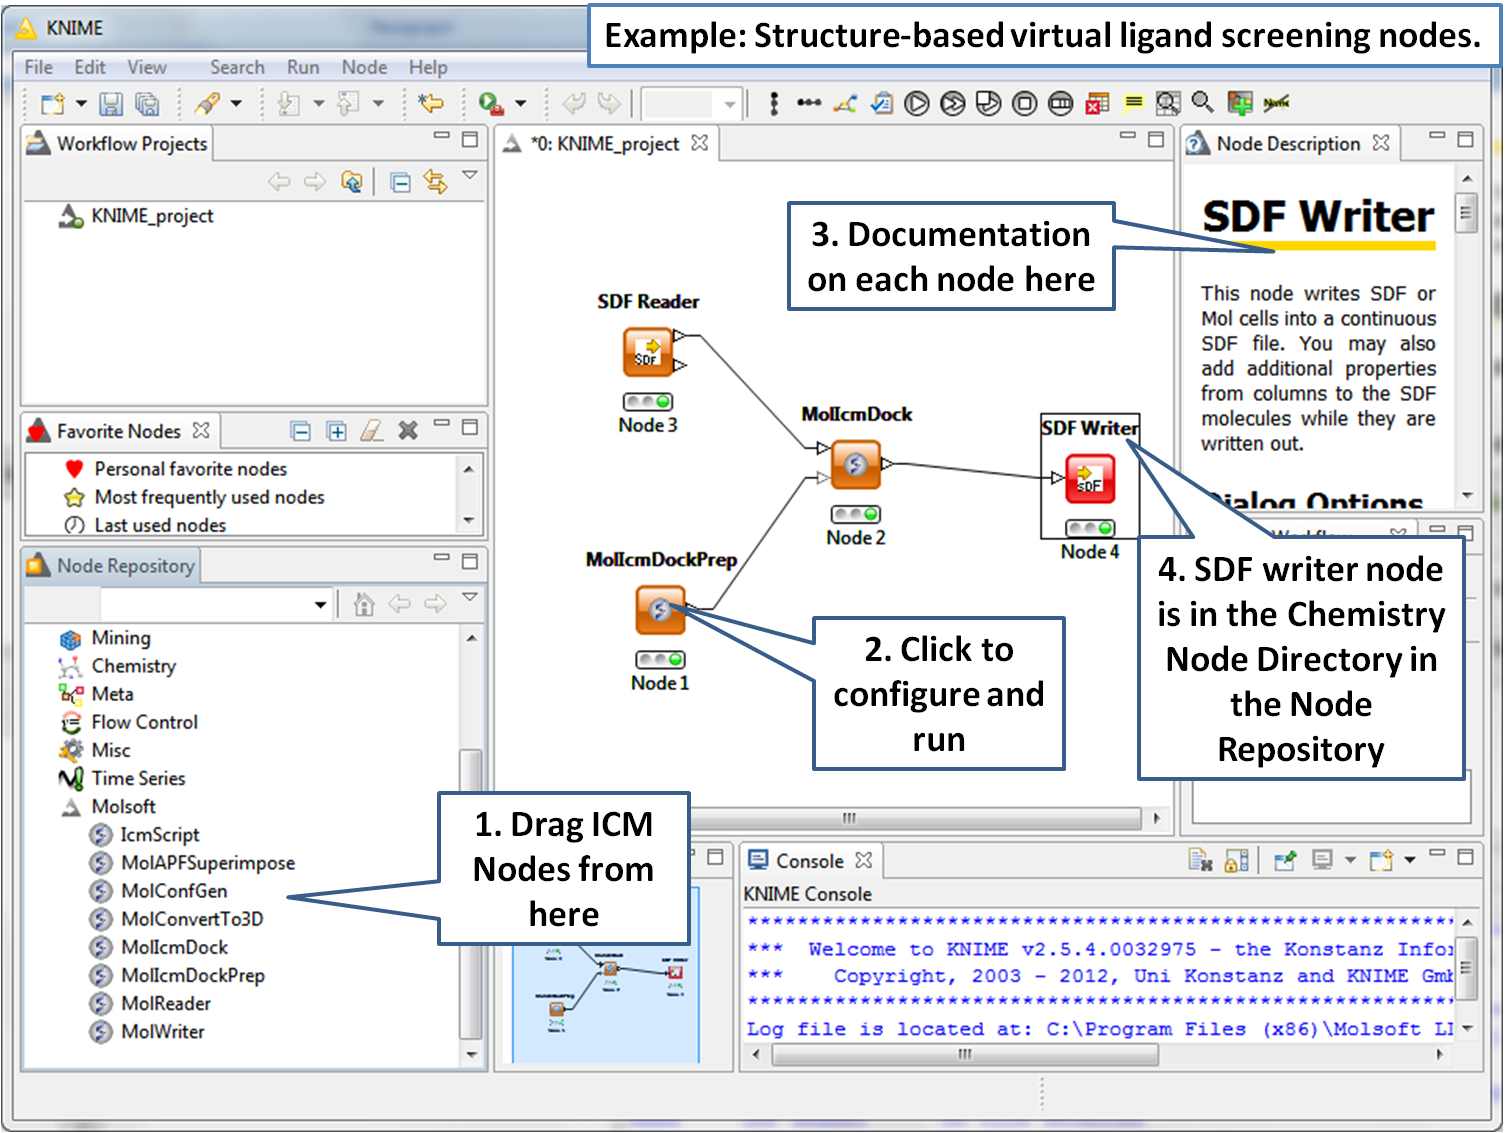Click the Save floppy disk icon
Image resolution: width=1506 pixels, height=1133 pixels.
111,103
